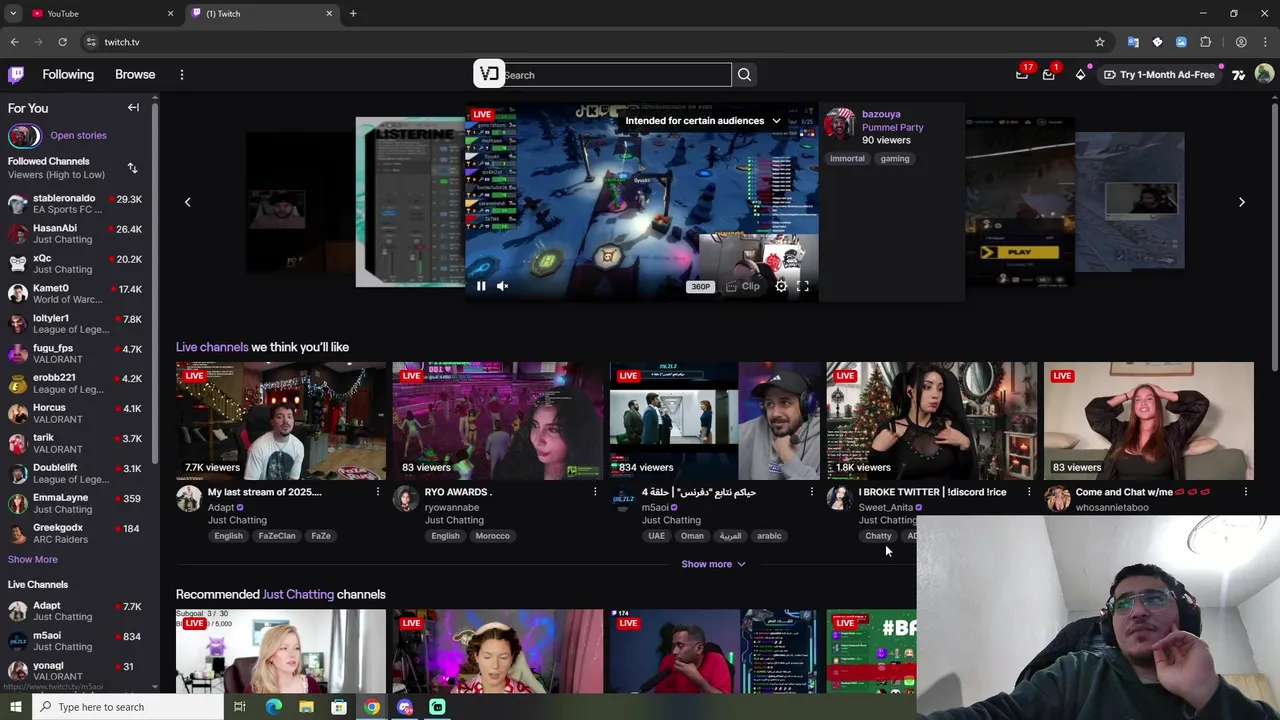This screenshot has height=720, width=1280.
Task: Click the immortal tag on featured stream
Action: click(x=847, y=158)
